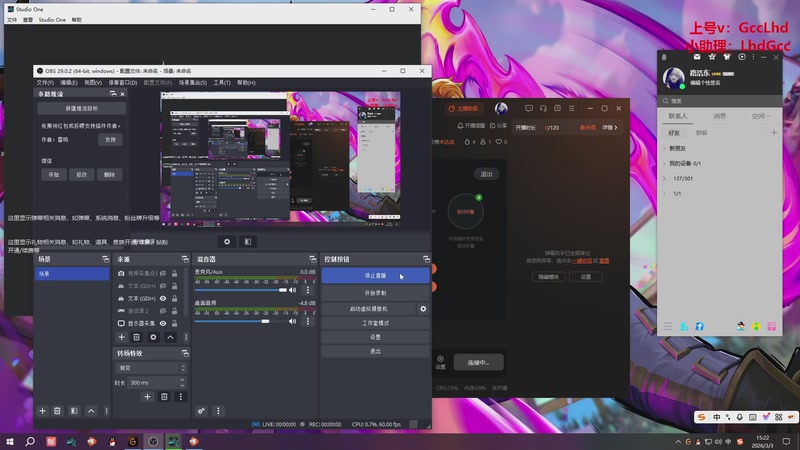Click Stop Streaming button in OBS
This screenshot has width=800, height=450.
click(376, 276)
